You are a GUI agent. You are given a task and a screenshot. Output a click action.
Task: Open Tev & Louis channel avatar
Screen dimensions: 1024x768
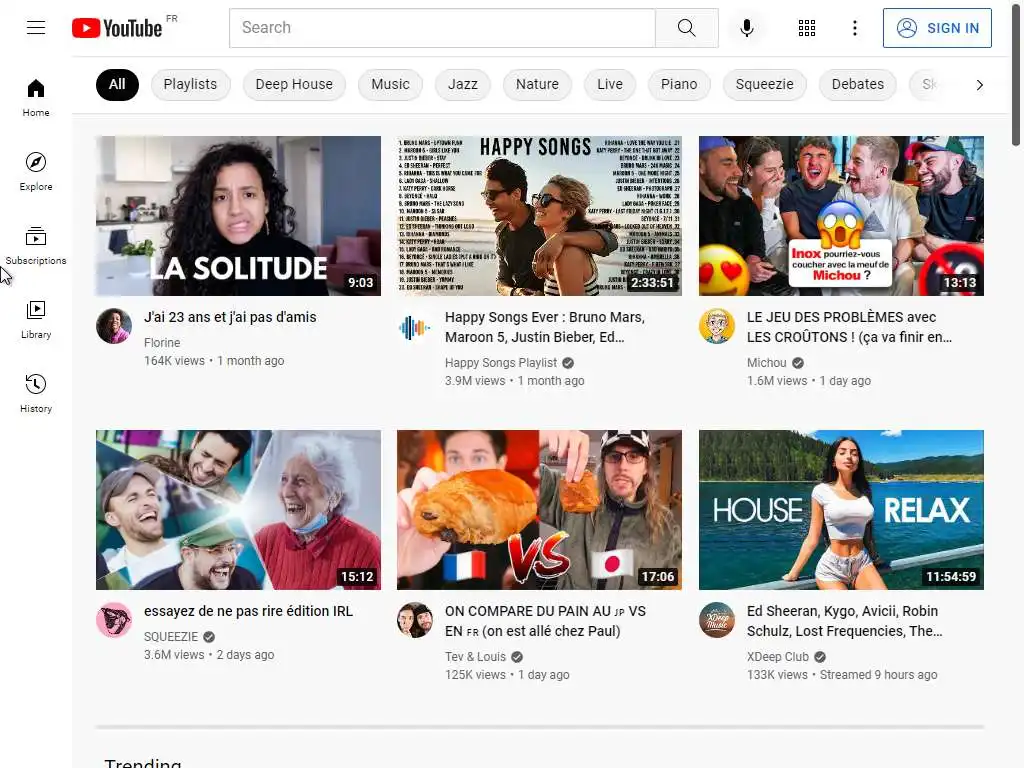pos(415,620)
